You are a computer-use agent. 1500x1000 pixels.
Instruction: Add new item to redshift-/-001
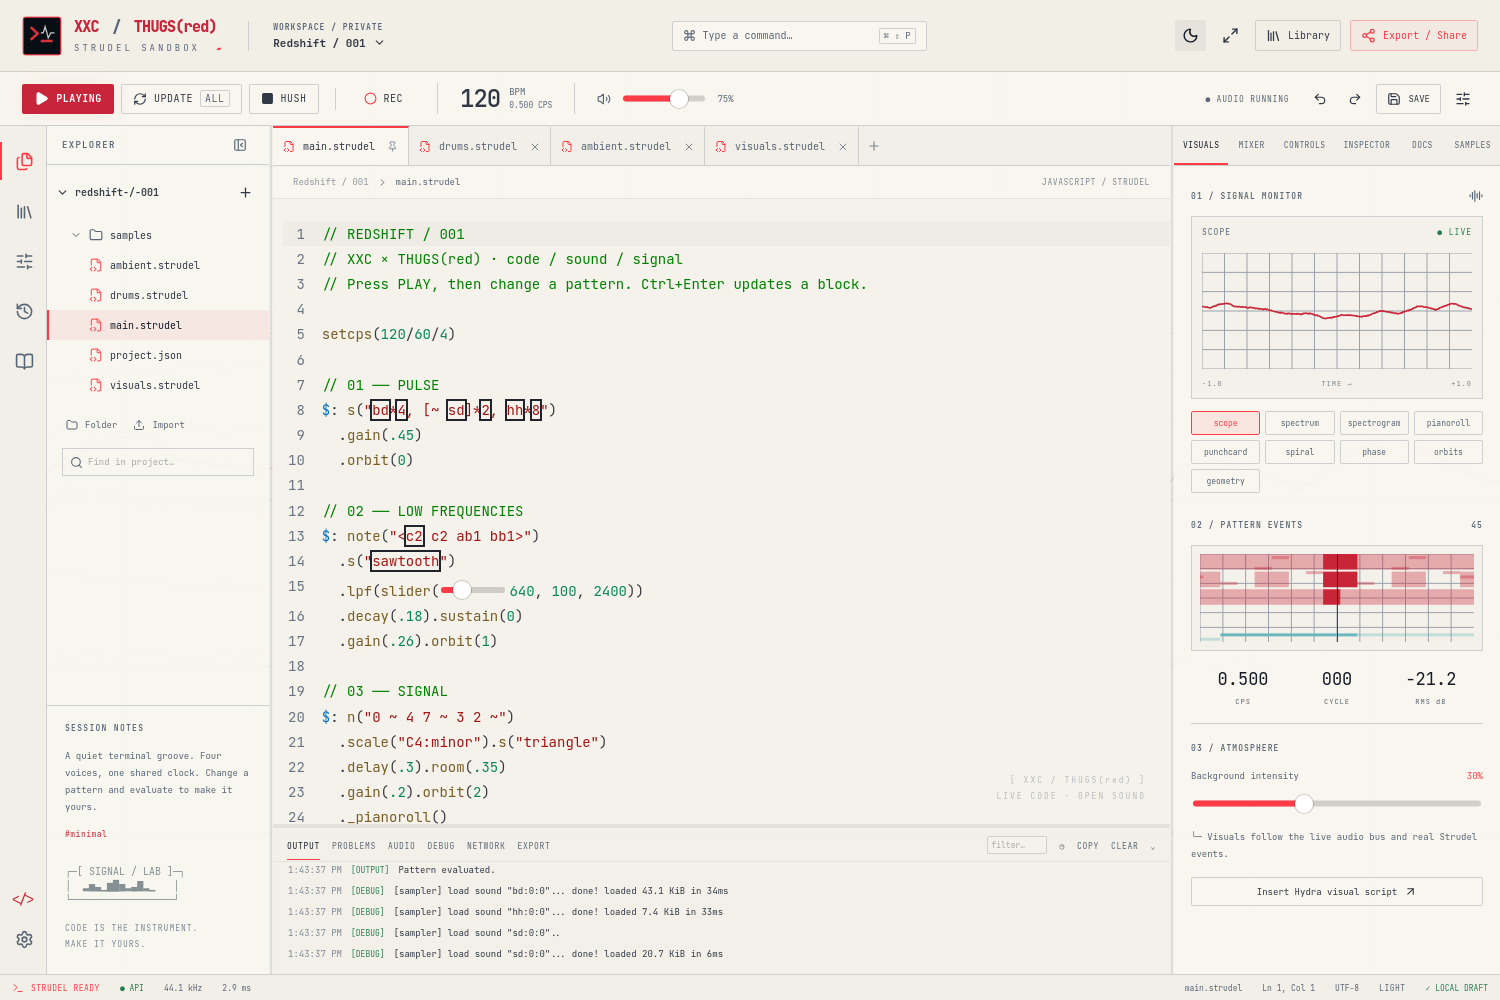click(245, 192)
